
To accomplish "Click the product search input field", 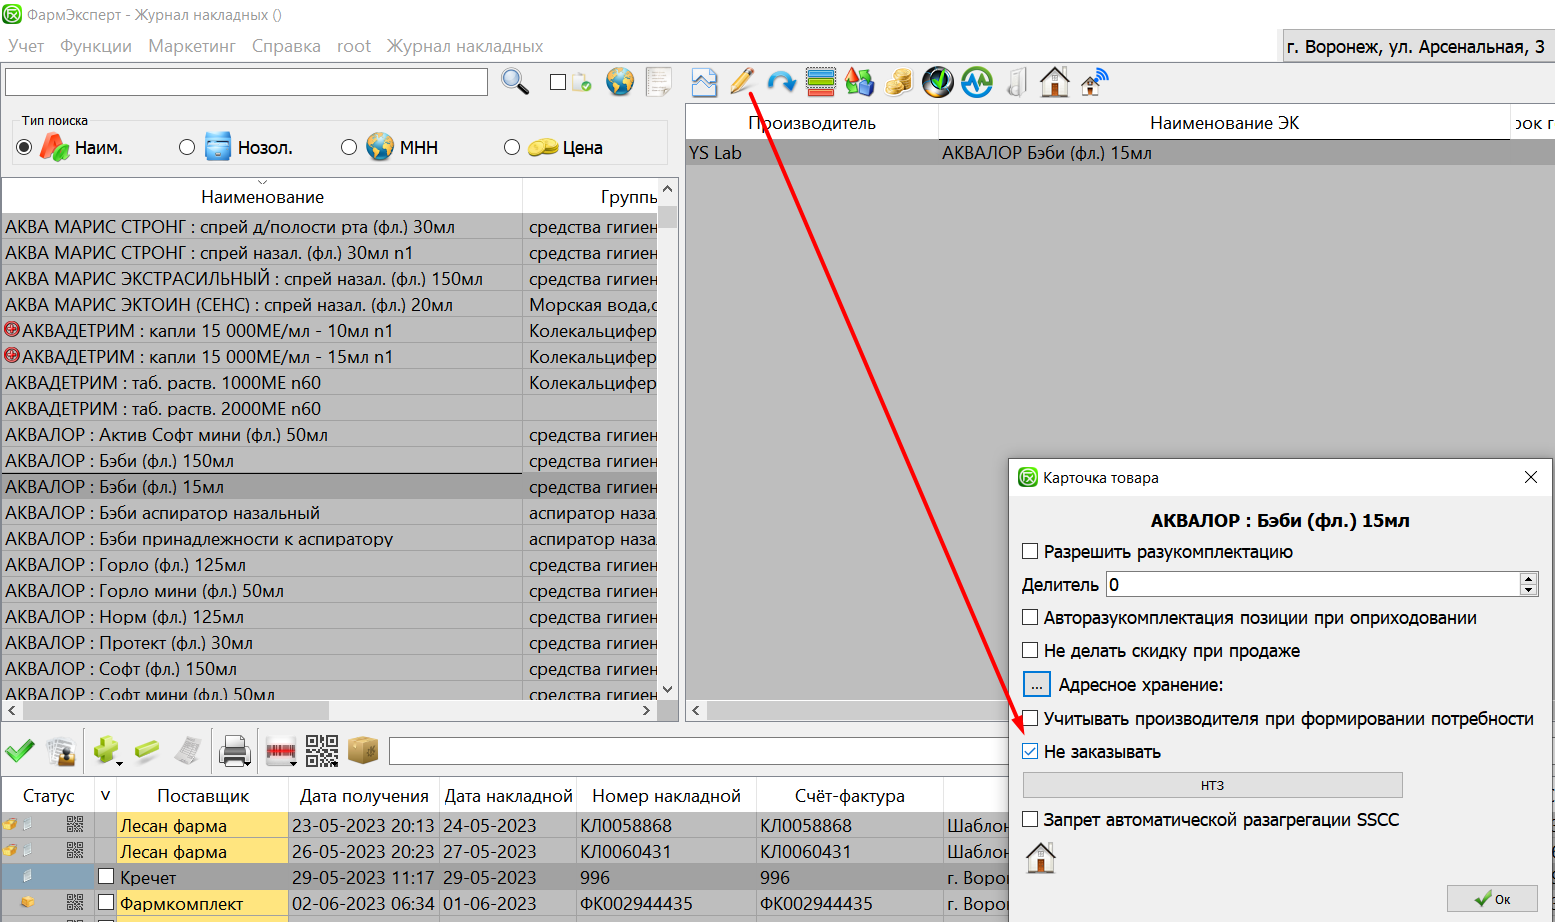I will [x=246, y=82].
